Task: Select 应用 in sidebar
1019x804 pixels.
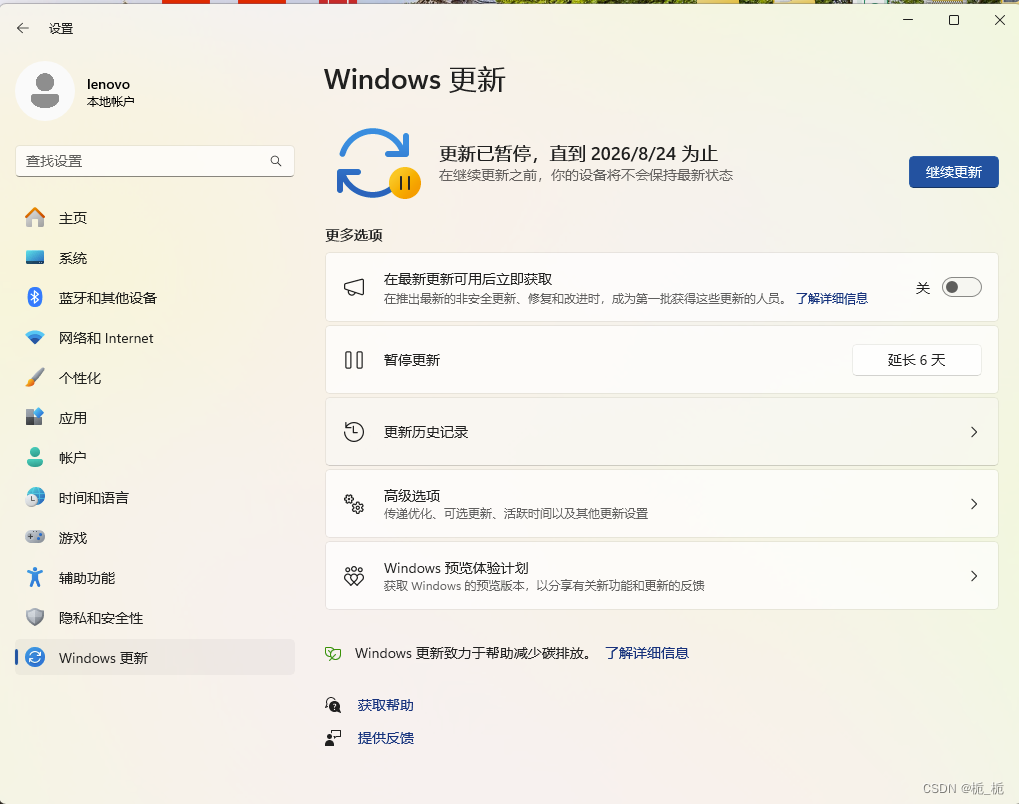Action: 155,418
